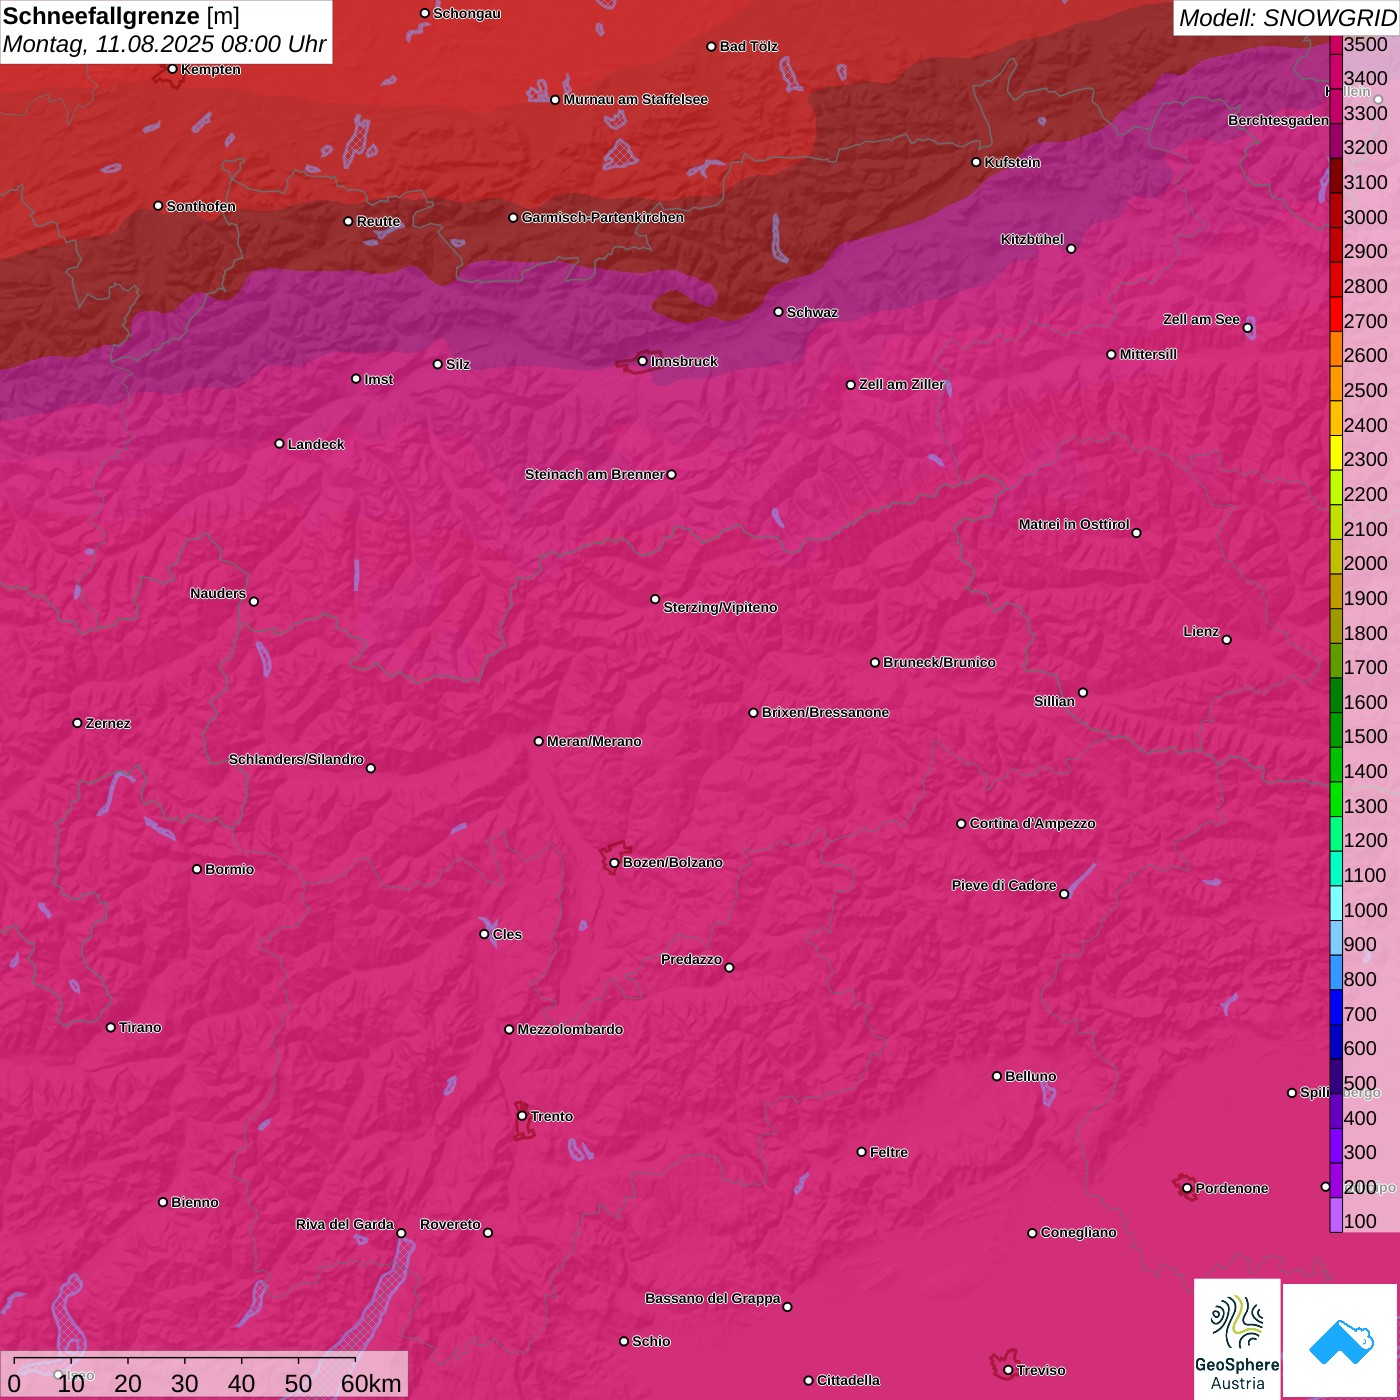This screenshot has height=1400, width=1400.
Task: Select the 'Meran/Merano' label
Action: point(594,741)
